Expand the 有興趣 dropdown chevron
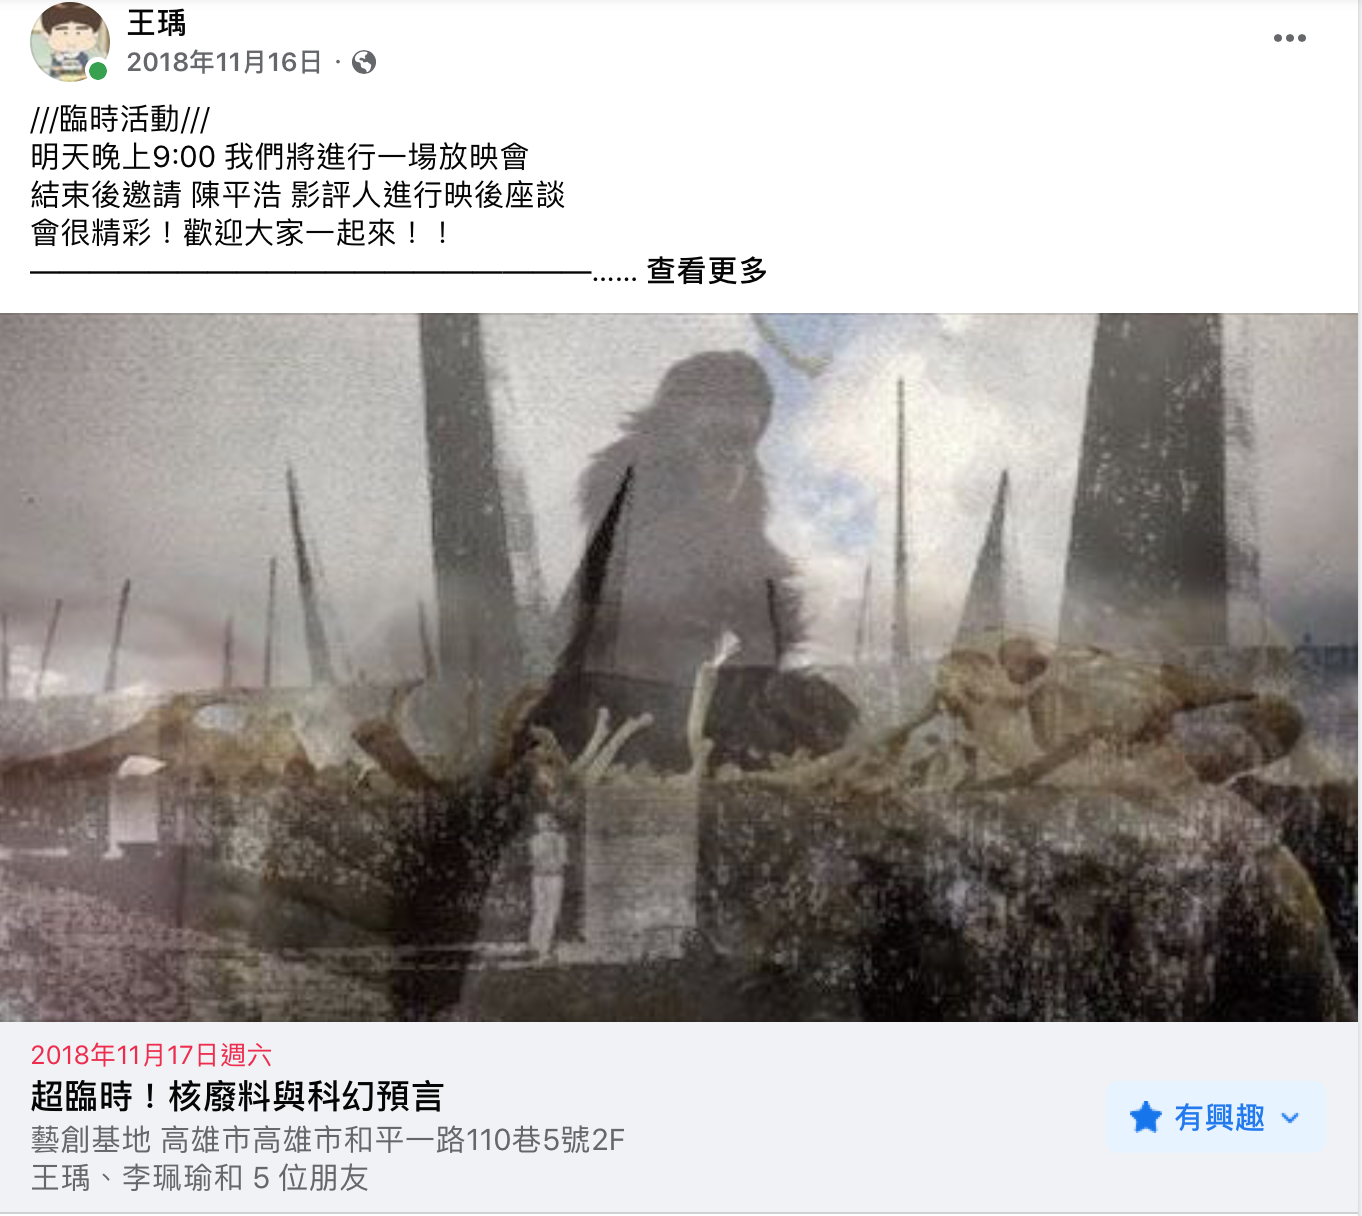This screenshot has width=1362, height=1216. point(1290,1118)
